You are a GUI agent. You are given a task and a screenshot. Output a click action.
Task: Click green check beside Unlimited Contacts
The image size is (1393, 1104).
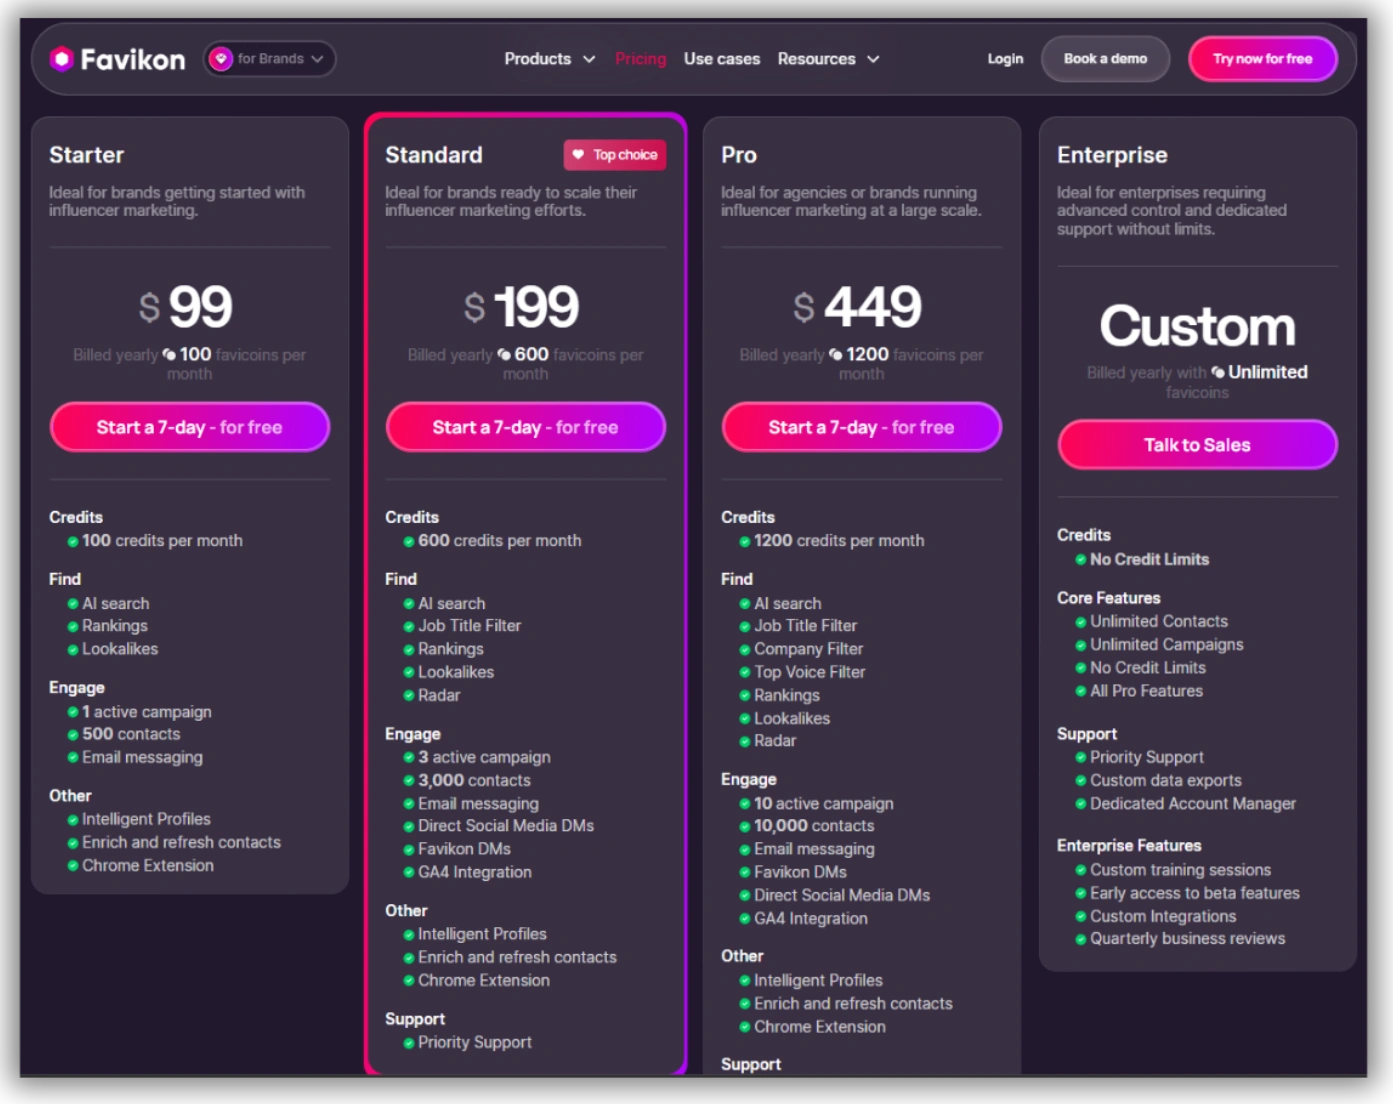coord(1081,622)
